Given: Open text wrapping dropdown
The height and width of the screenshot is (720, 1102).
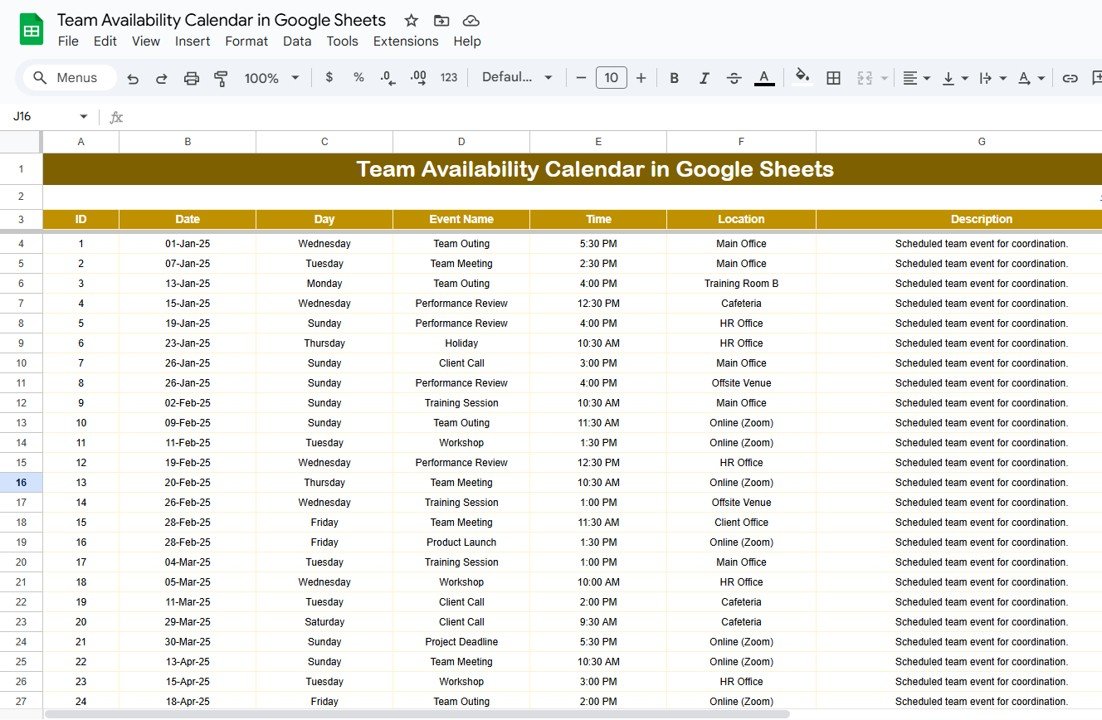Looking at the screenshot, I should click(x=993, y=78).
